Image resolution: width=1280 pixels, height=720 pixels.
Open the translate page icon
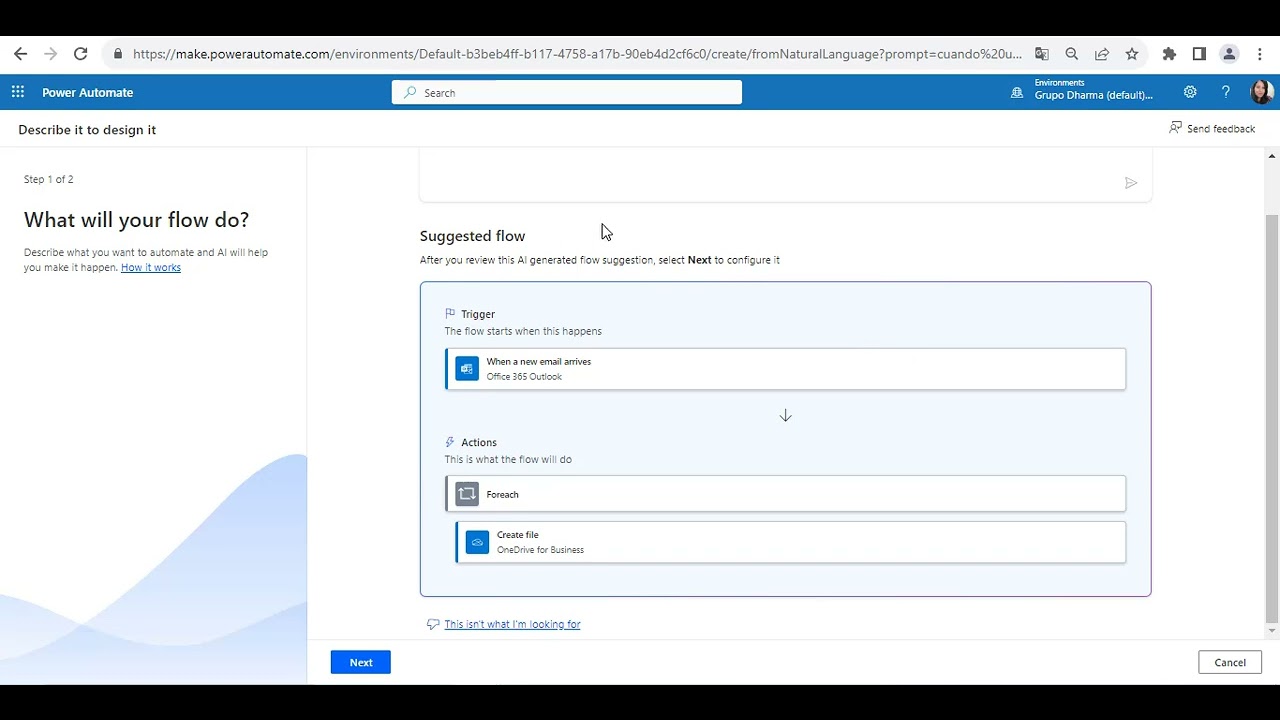click(x=1042, y=54)
